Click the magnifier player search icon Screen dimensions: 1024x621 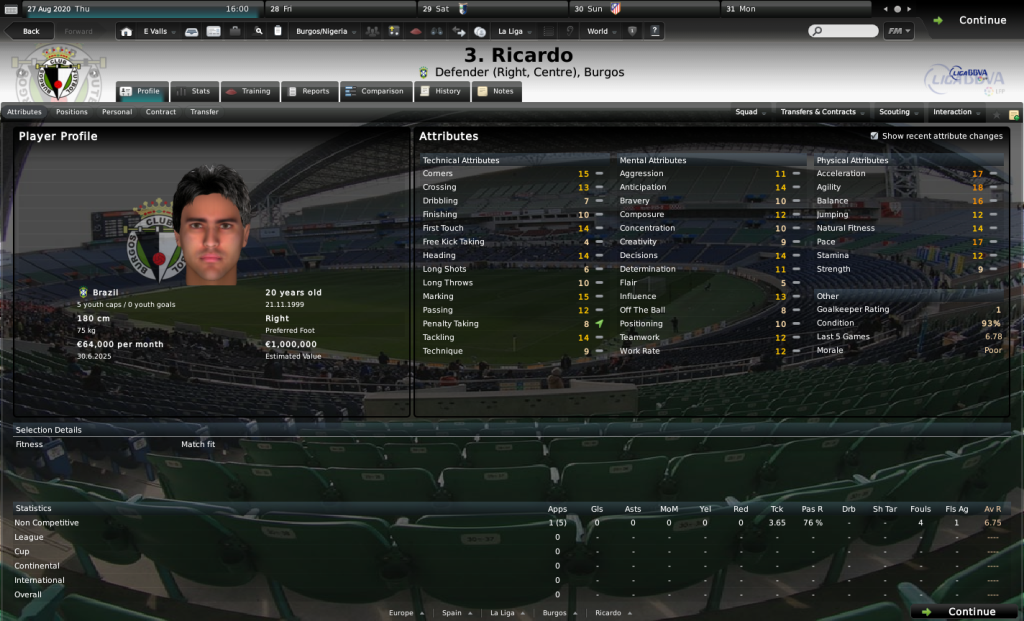coord(259,31)
